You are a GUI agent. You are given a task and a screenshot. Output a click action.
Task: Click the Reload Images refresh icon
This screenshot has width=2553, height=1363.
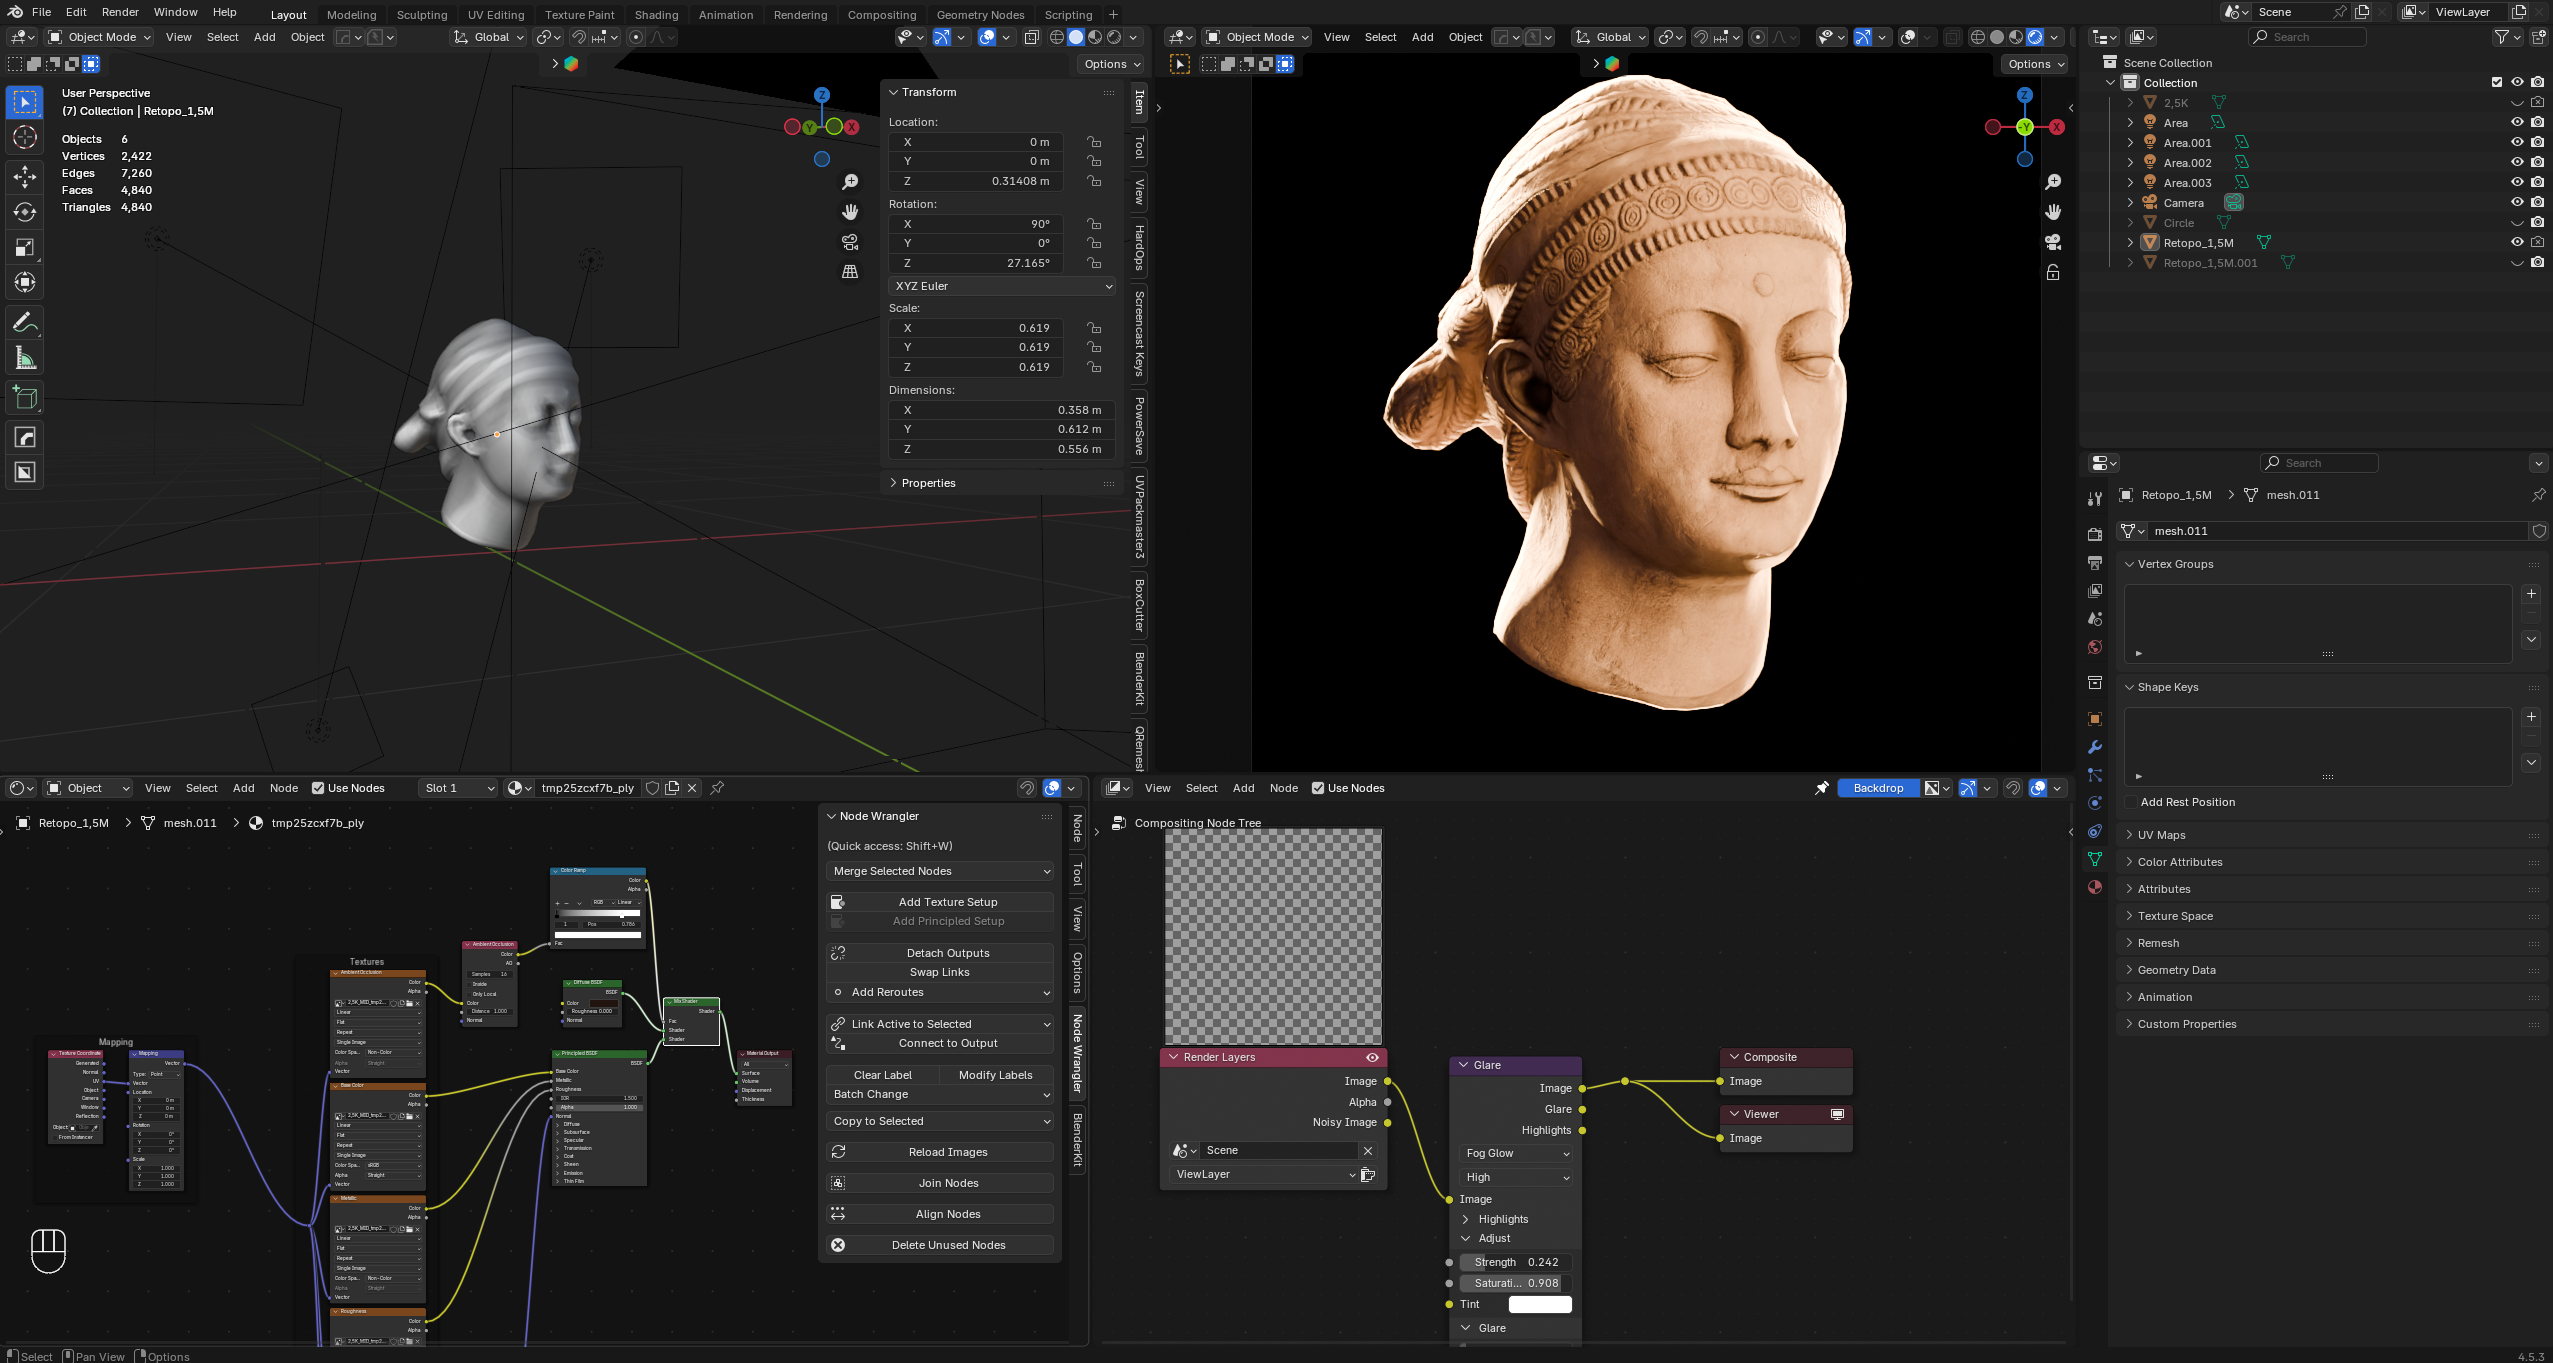point(838,1152)
